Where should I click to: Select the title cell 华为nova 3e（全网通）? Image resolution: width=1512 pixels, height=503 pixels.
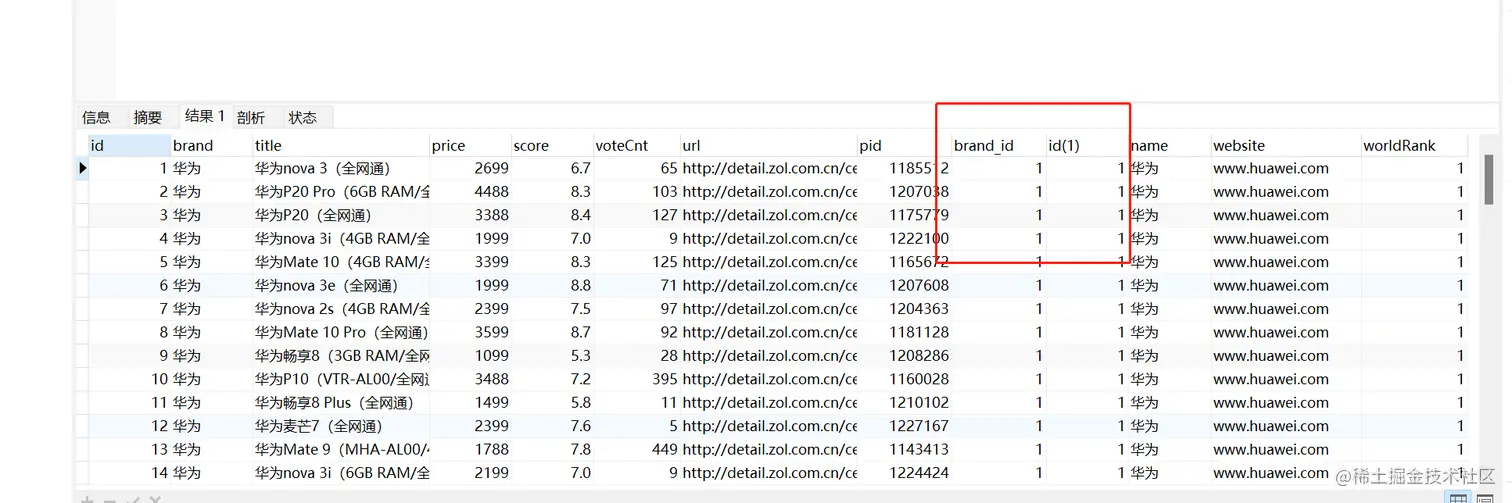point(341,286)
